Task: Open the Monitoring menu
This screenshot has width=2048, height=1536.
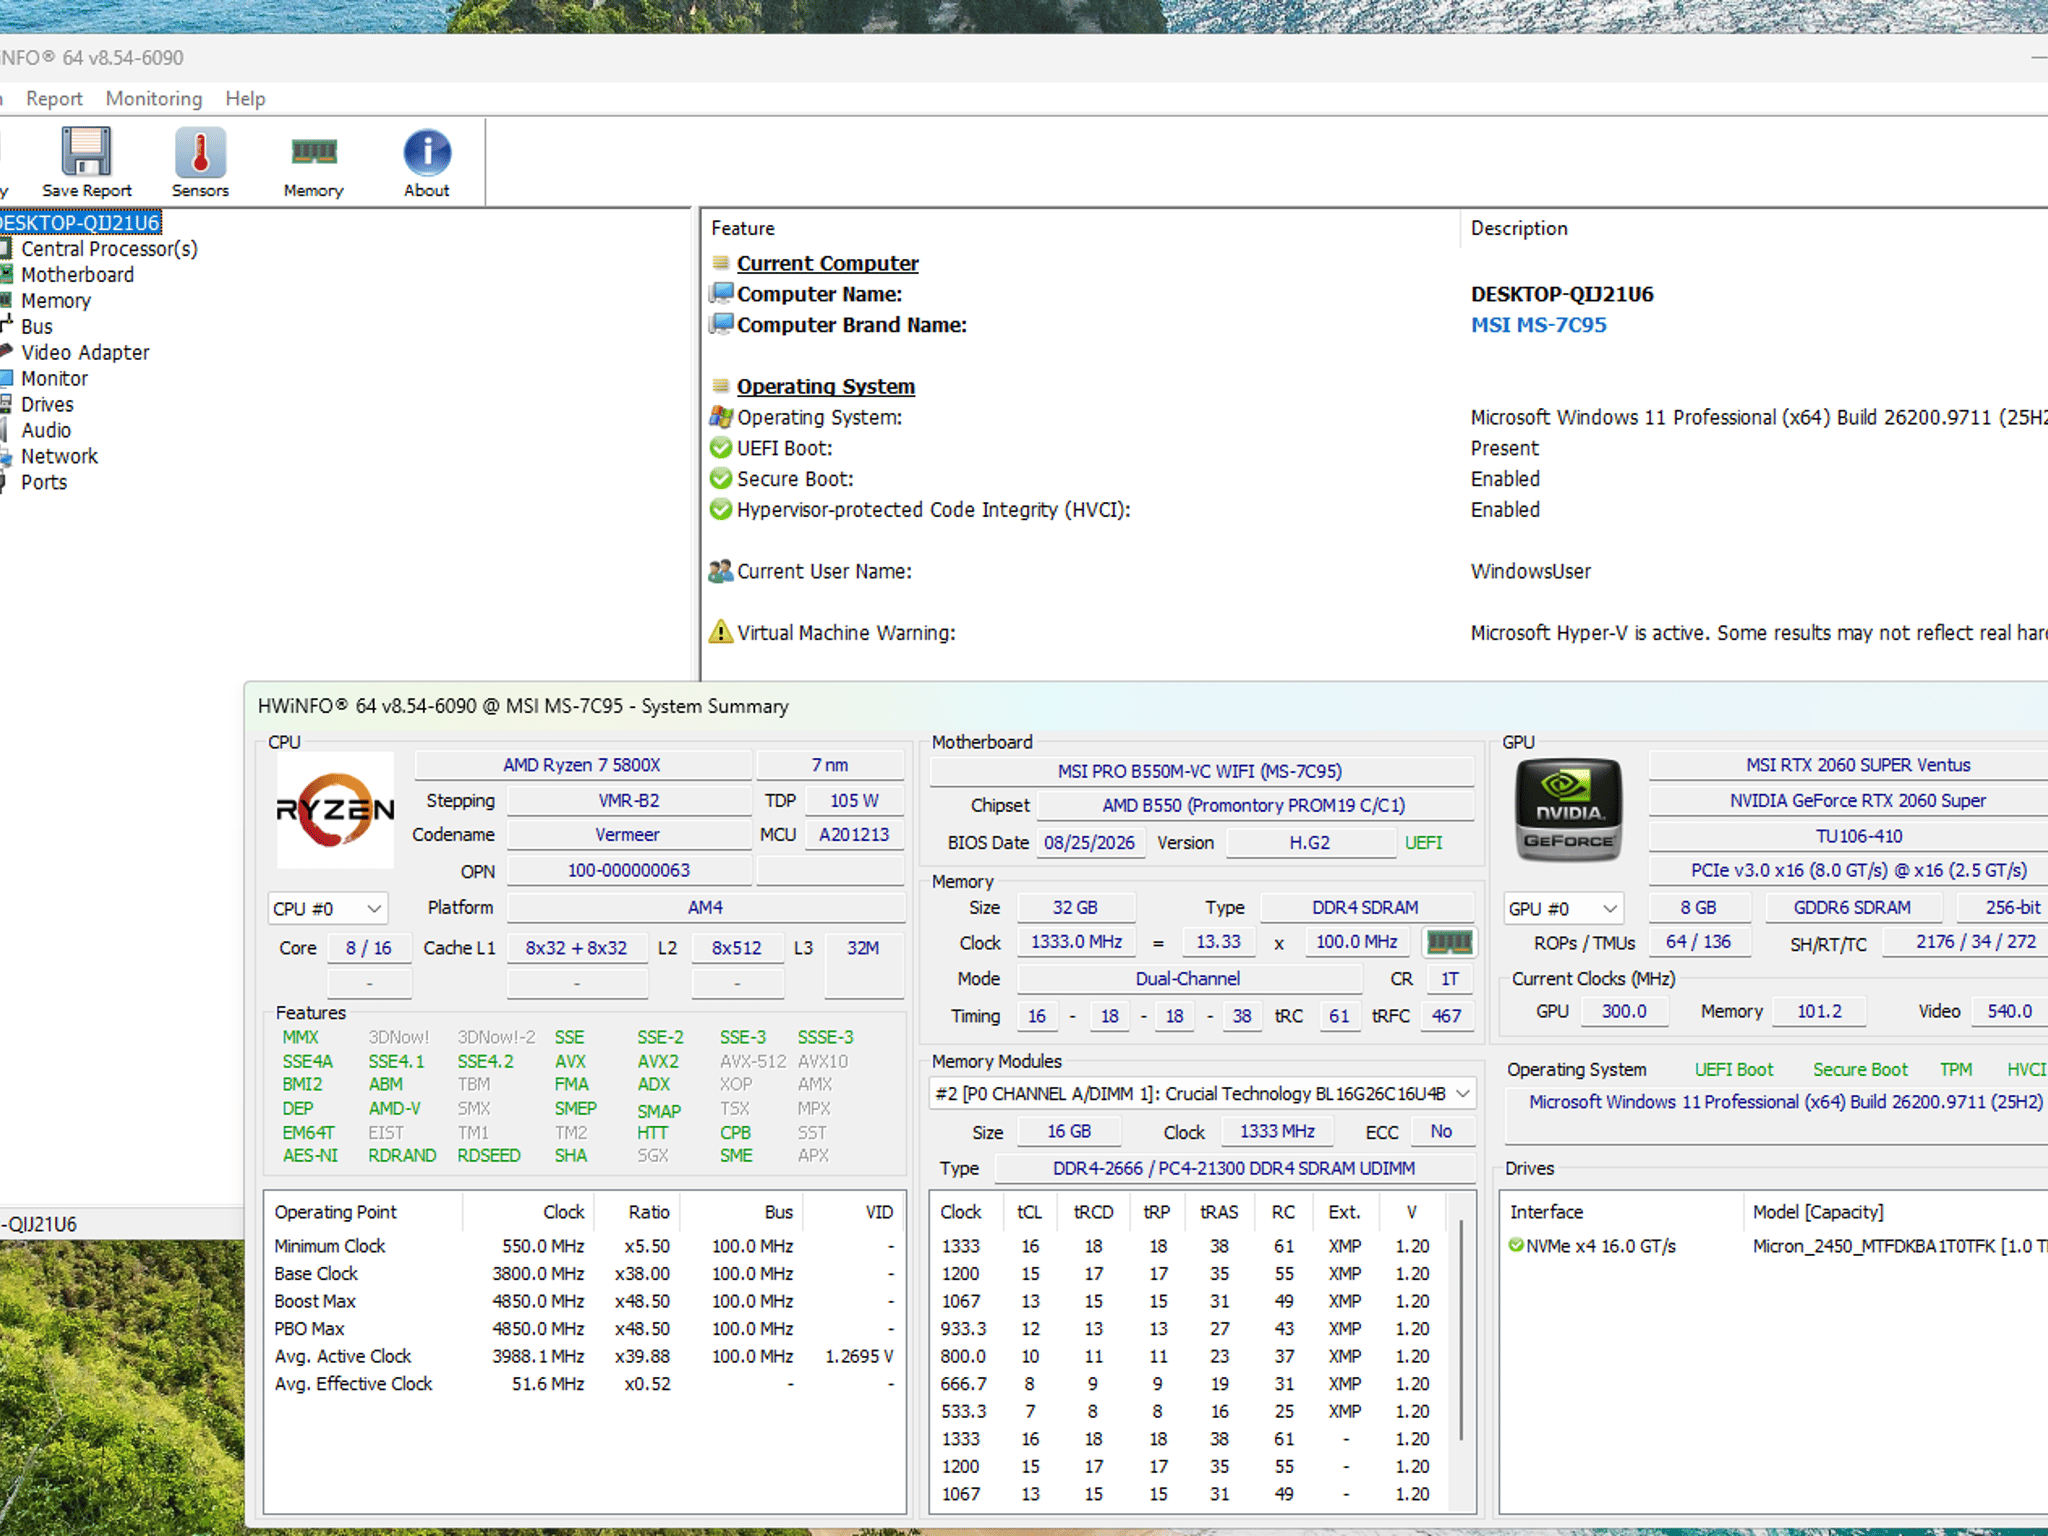Action: 154,99
